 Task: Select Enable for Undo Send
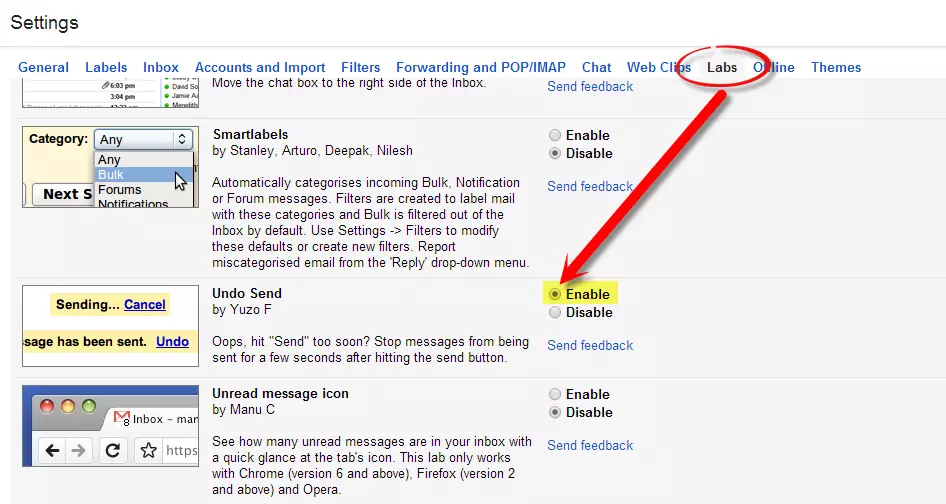[555, 294]
